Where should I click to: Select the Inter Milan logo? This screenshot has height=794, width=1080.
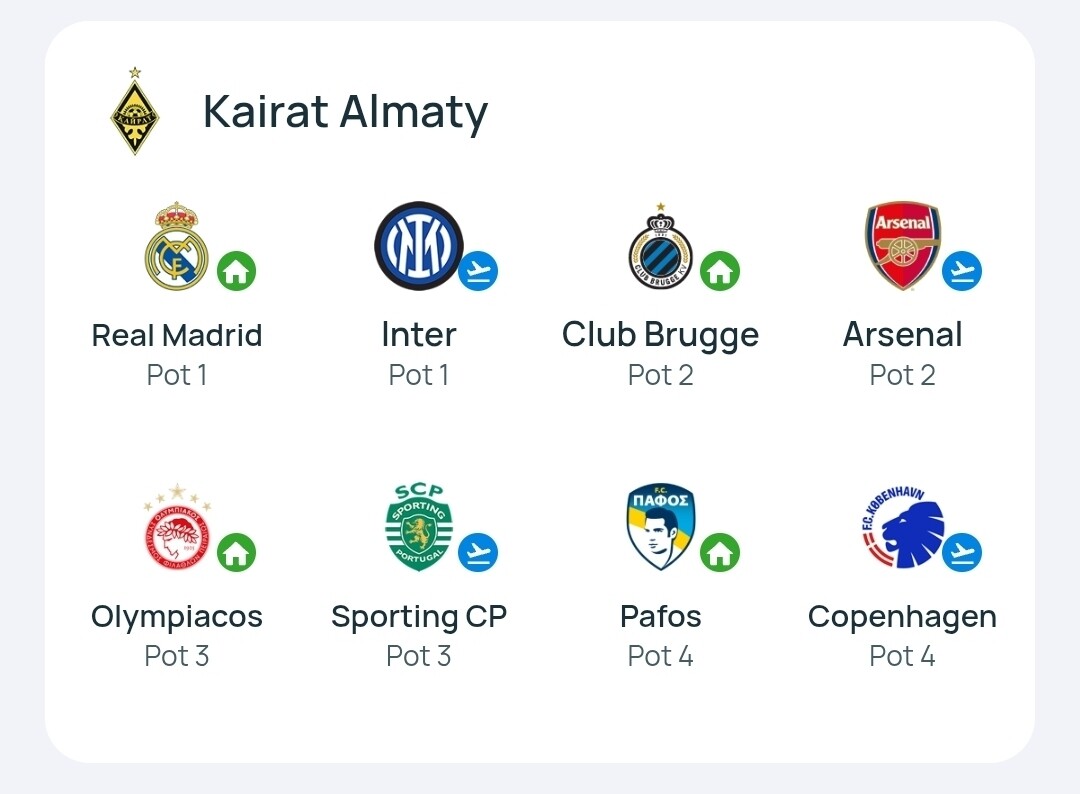(x=418, y=246)
